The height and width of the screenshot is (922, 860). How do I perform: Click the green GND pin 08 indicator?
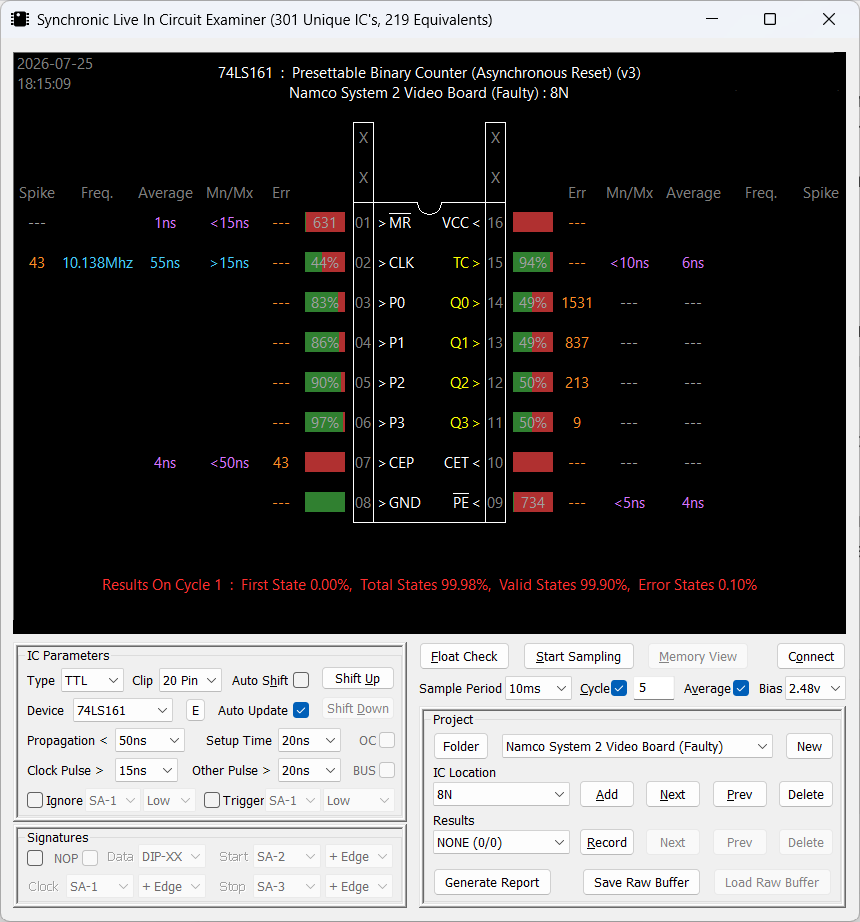324,503
